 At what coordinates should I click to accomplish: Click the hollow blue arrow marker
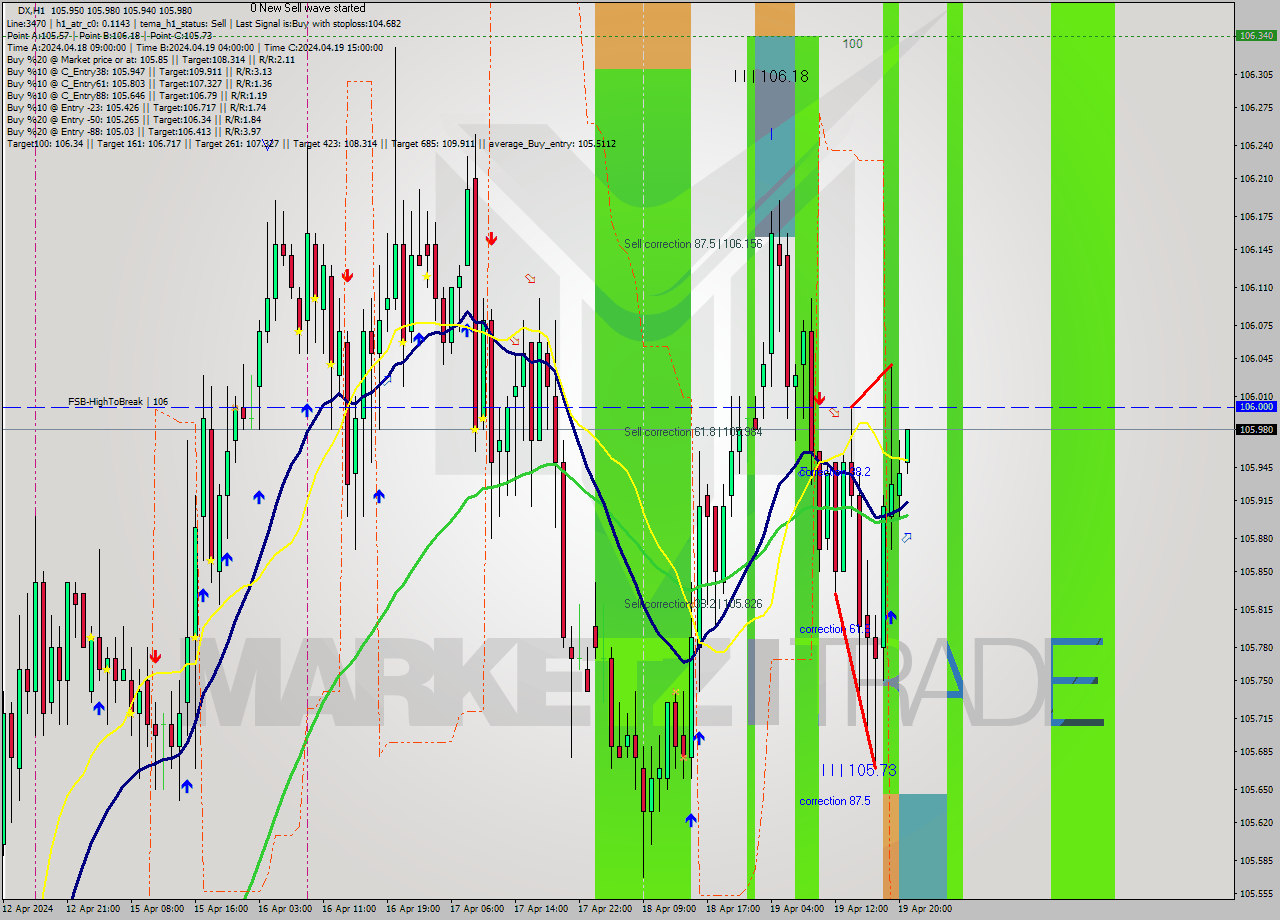[x=906, y=538]
